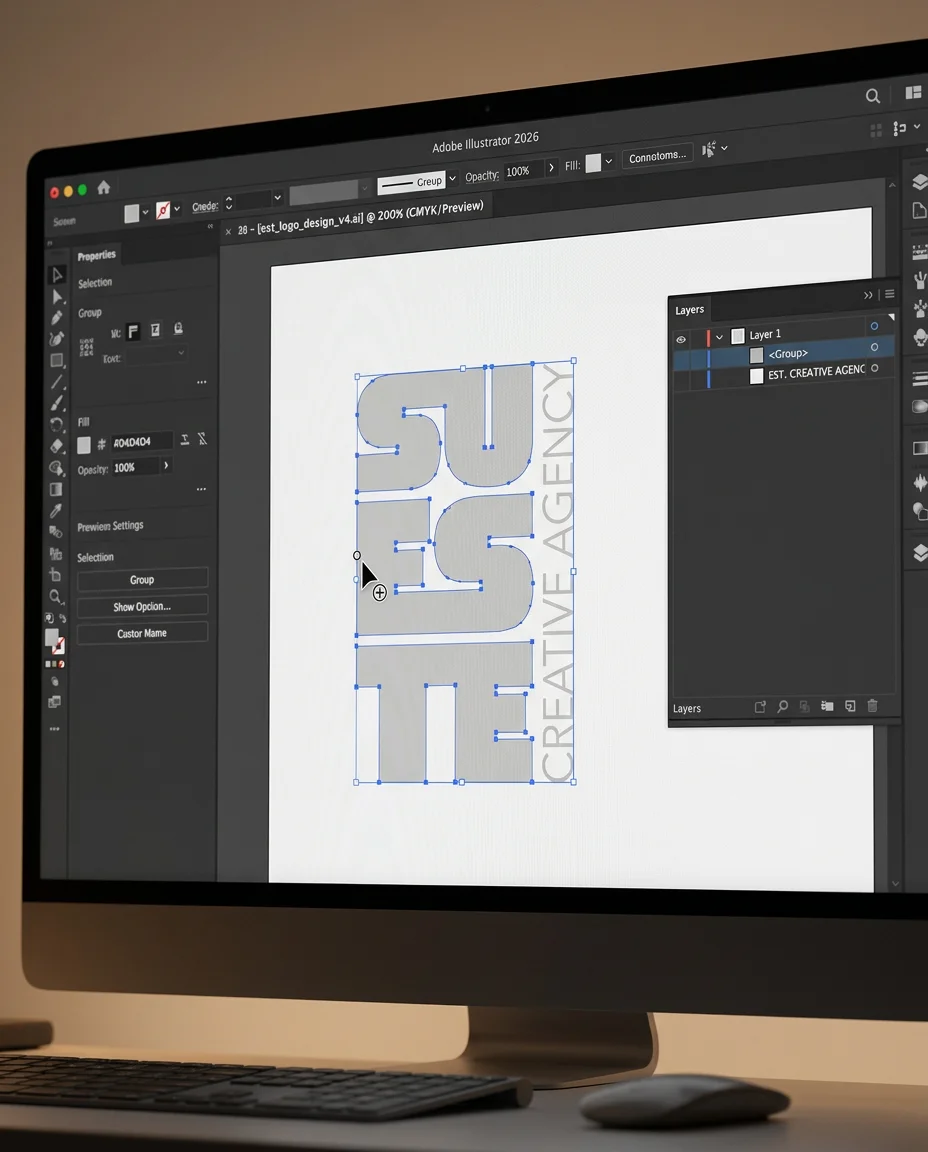The image size is (928, 1152).
Task: Click the Layers panel hamburger menu icon
Action: coord(890,294)
